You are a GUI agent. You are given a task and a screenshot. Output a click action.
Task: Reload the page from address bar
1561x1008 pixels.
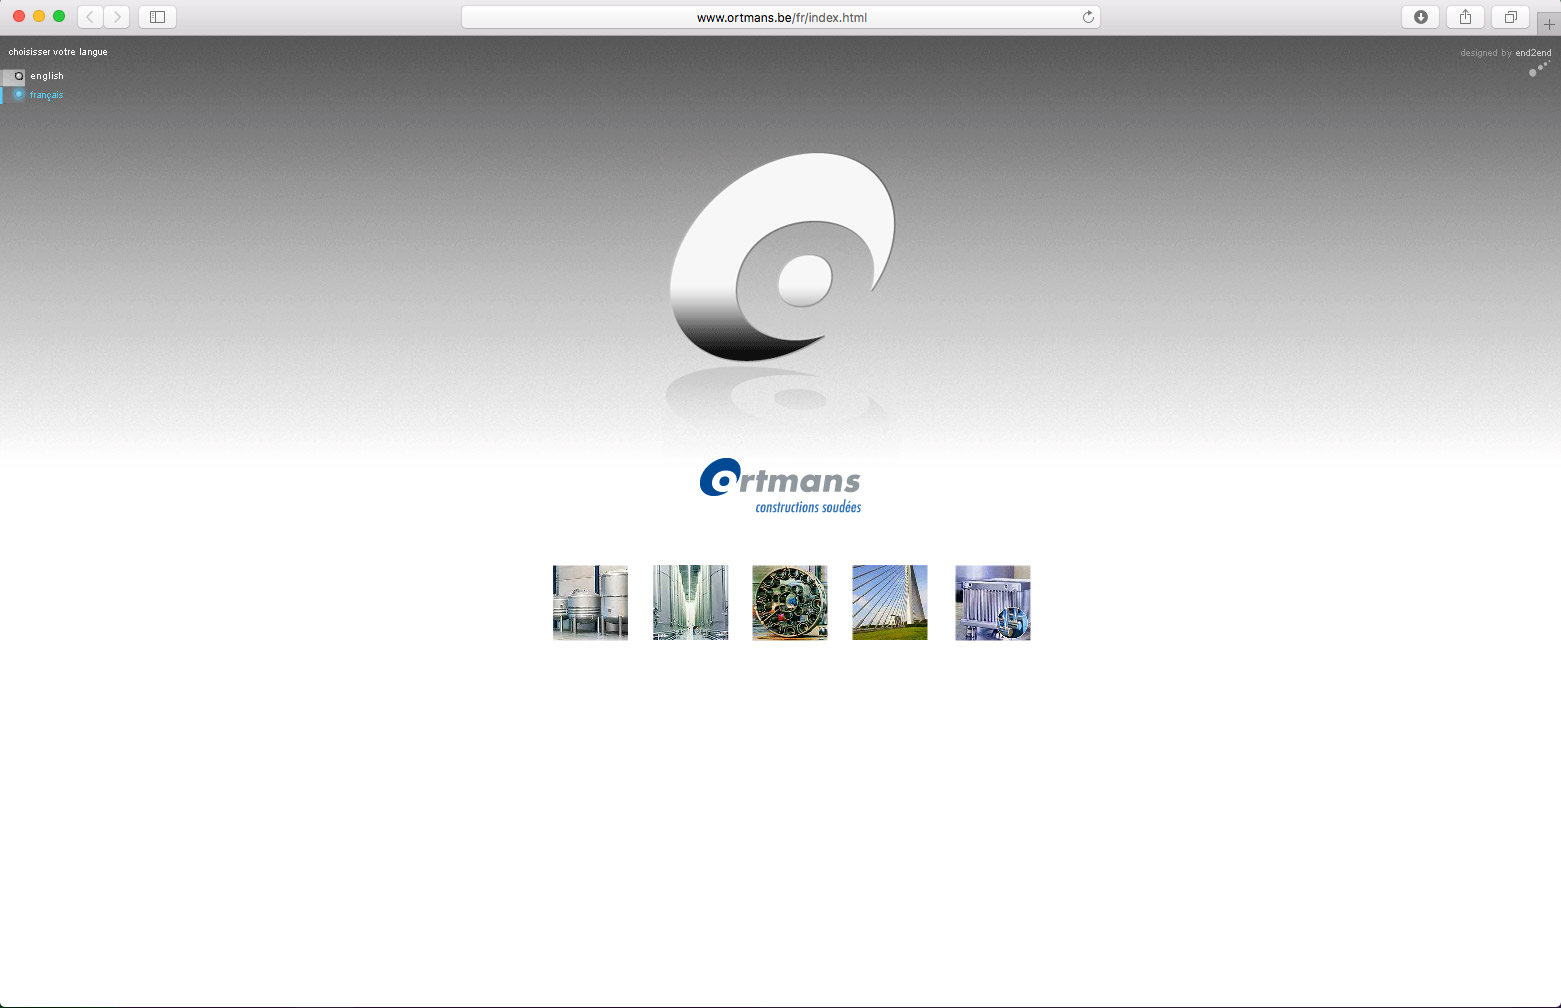click(1088, 17)
